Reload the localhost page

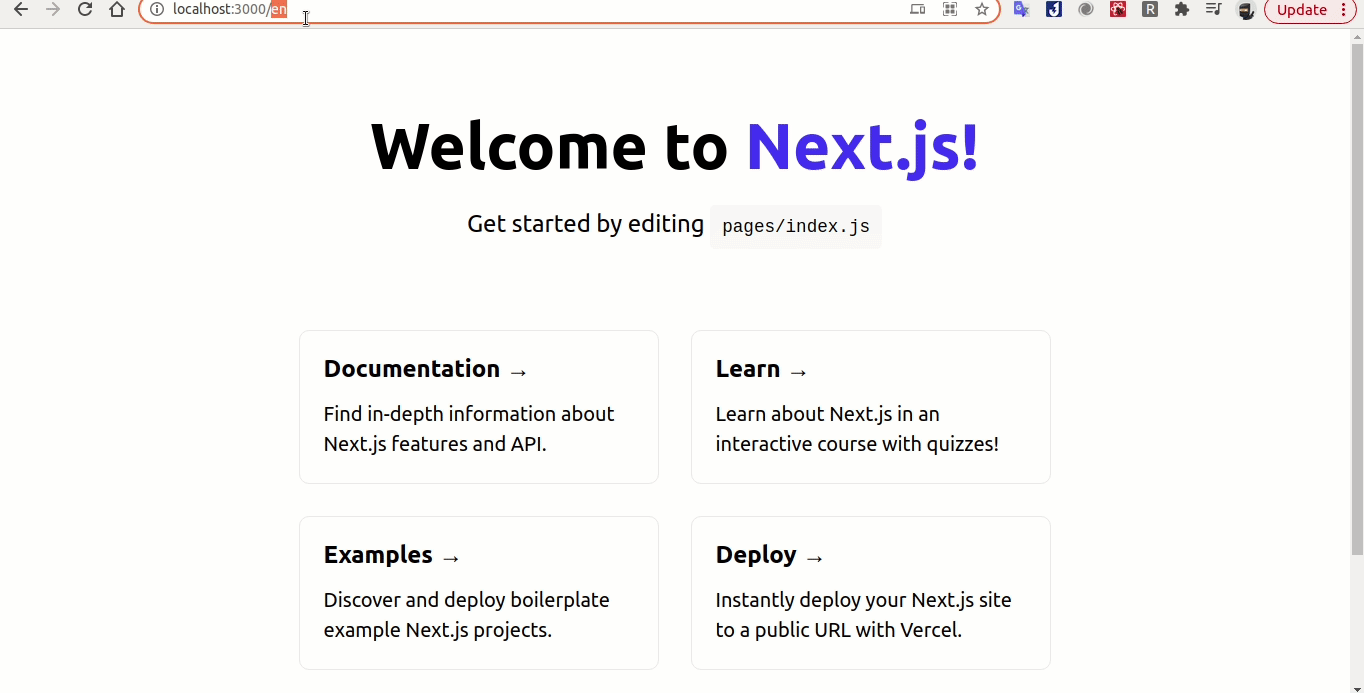point(85,10)
